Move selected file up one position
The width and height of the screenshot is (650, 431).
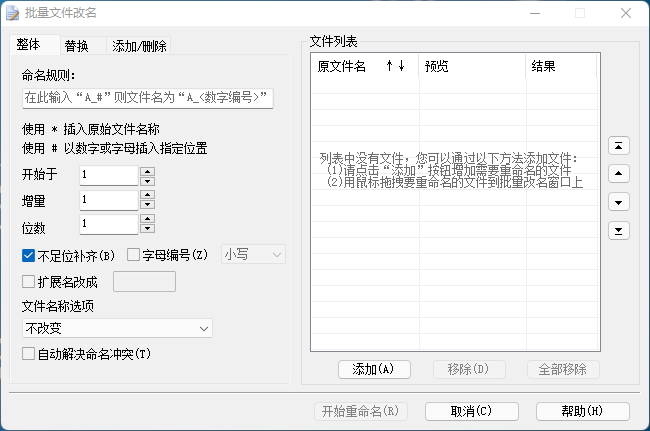(x=618, y=174)
